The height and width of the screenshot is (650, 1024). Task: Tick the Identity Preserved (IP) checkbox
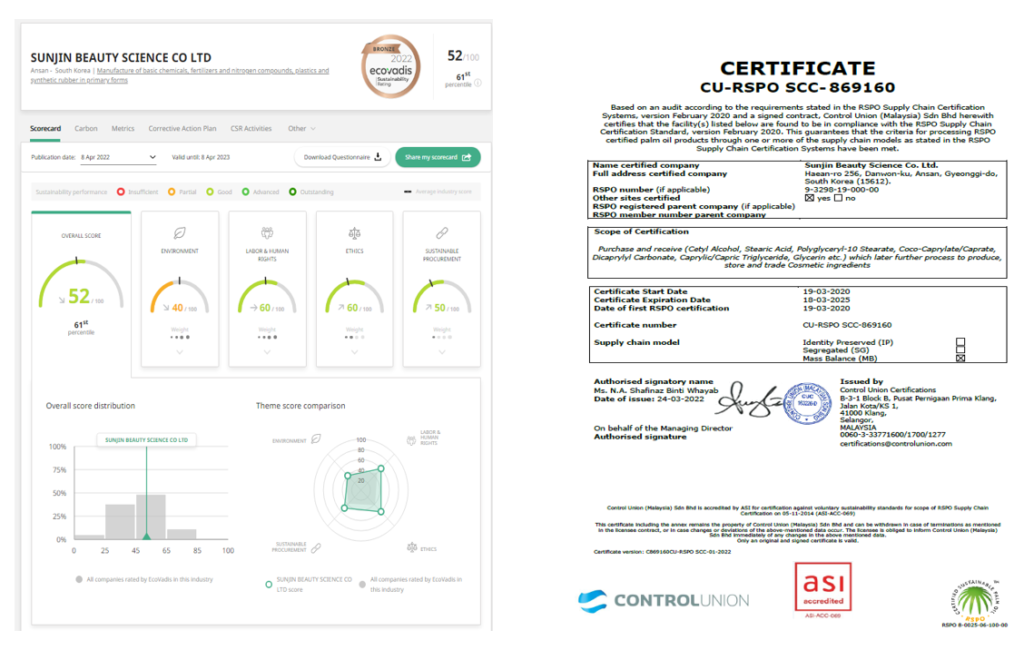(x=960, y=342)
